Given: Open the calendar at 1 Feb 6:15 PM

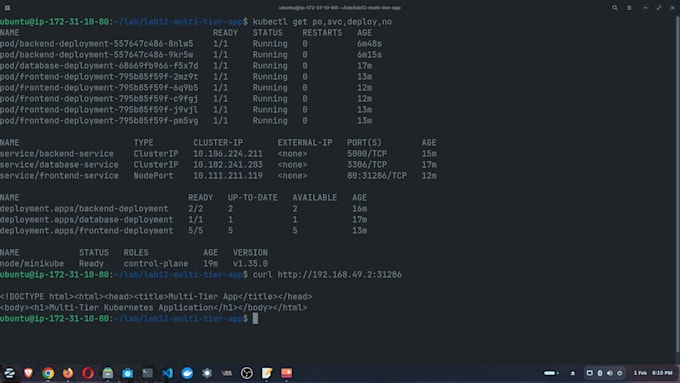Looking at the screenshot, I should [653, 373].
